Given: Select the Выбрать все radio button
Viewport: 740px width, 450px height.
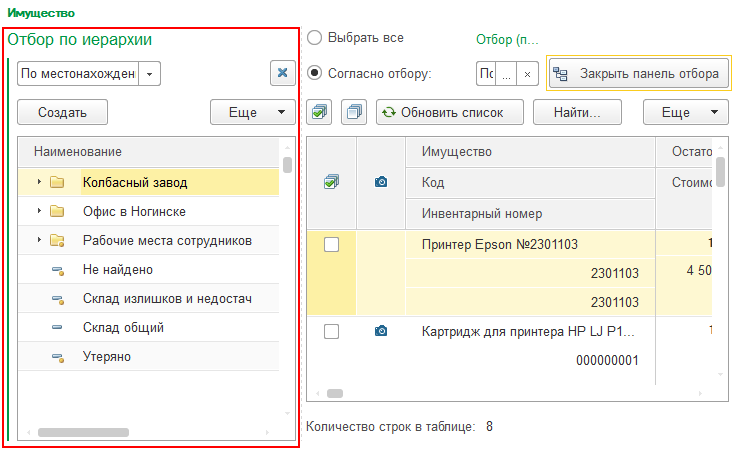Looking at the screenshot, I should pos(315,38).
